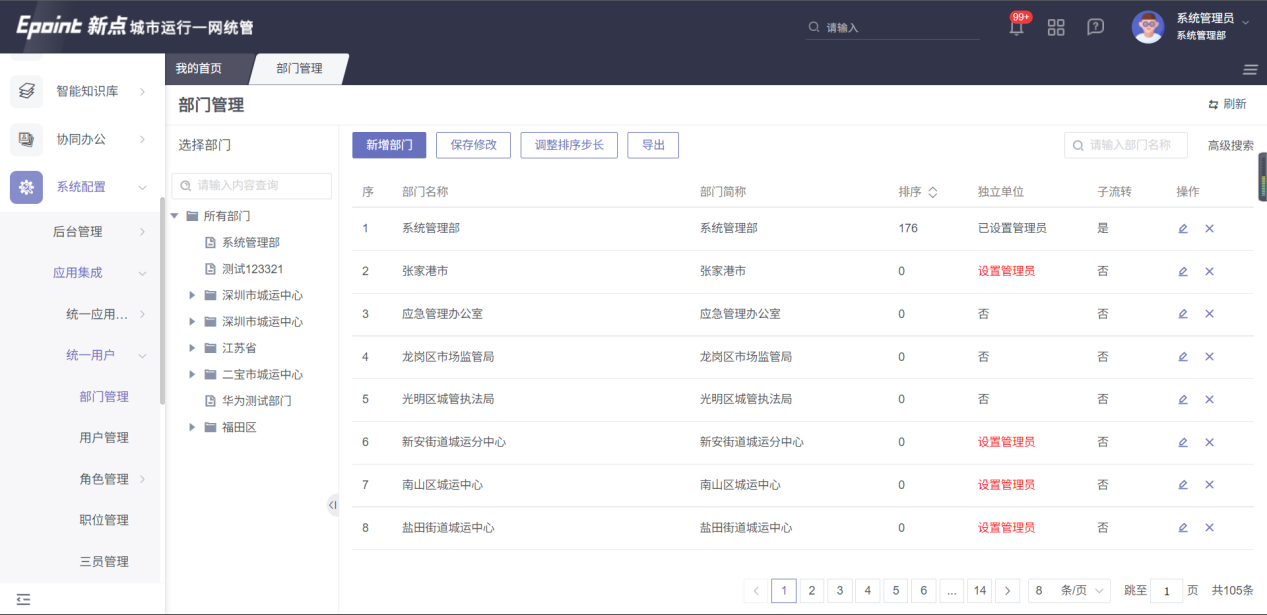Edit the 系统管理部 row with the pencil icon
1267x615 pixels.
[x=1183, y=229]
